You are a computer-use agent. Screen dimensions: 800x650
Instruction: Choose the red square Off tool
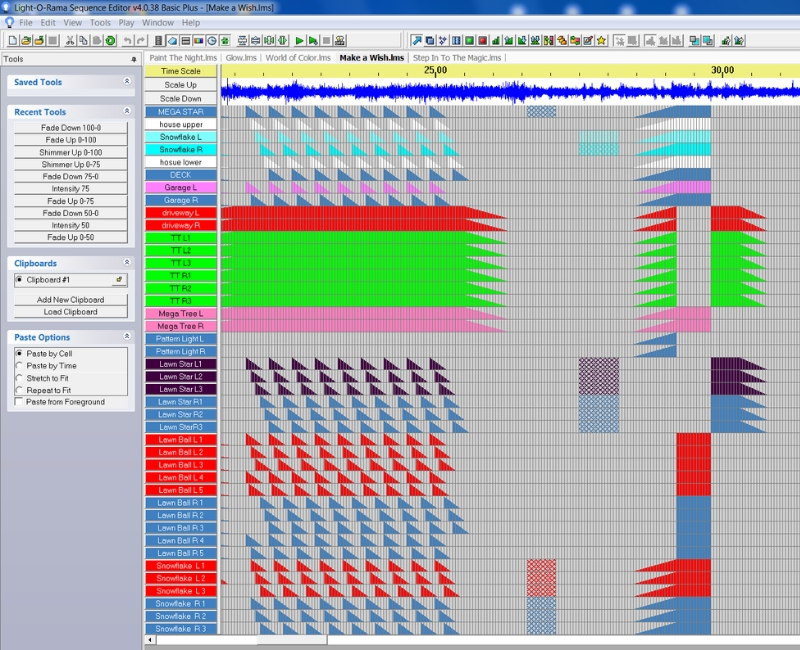(x=483, y=40)
